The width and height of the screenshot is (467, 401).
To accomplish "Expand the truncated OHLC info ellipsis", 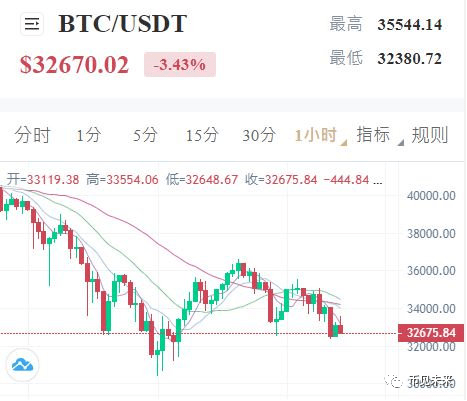I will coord(378,180).
